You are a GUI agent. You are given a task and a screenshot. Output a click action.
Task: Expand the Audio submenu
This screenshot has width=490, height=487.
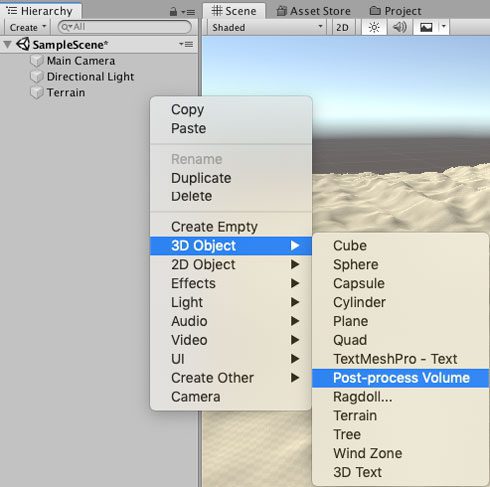[231, 321]
